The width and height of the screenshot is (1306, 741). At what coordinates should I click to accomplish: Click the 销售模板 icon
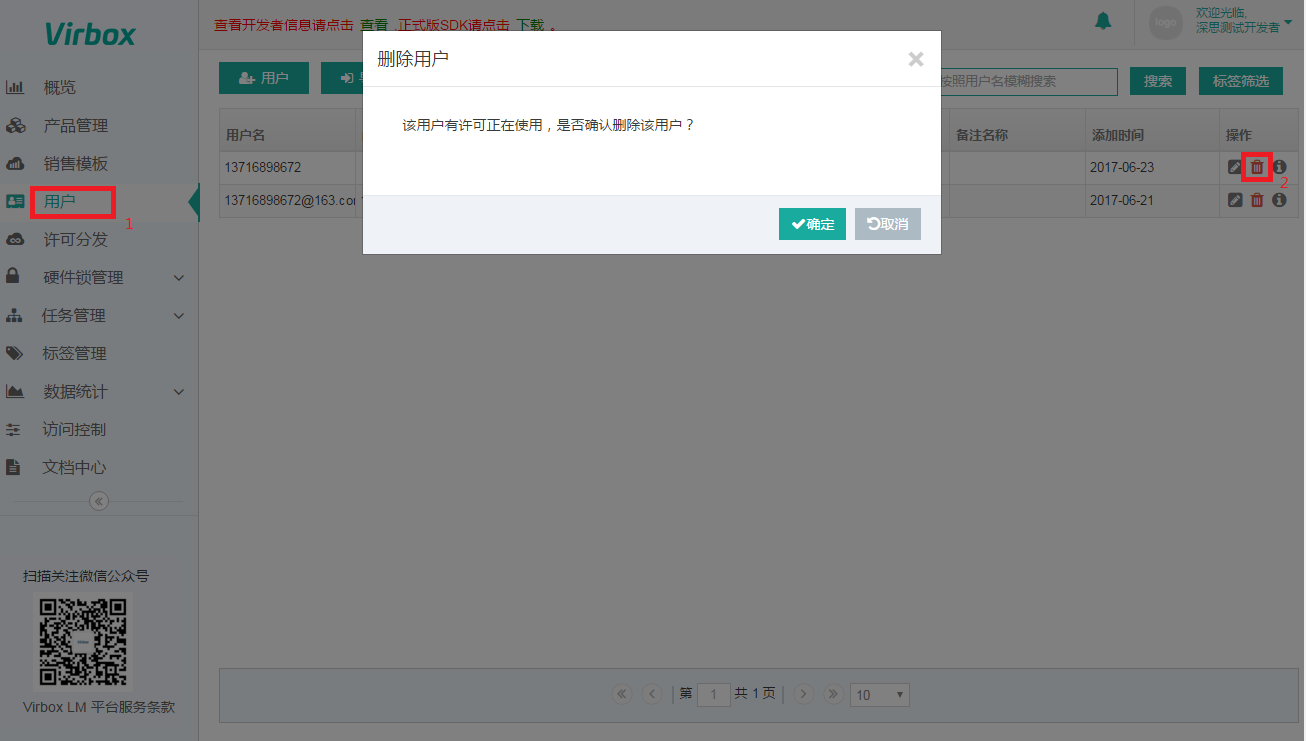coord(15,164)
